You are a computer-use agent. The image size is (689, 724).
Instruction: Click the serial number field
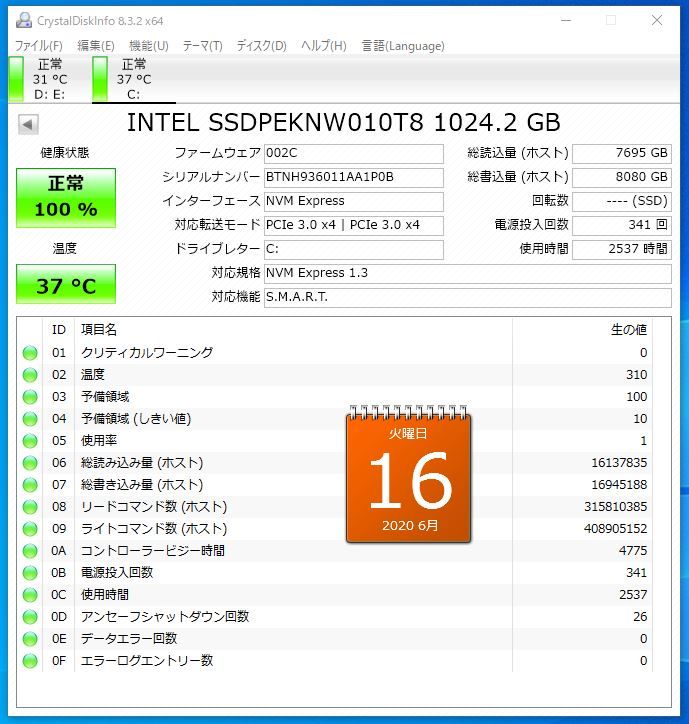point(353,177)
